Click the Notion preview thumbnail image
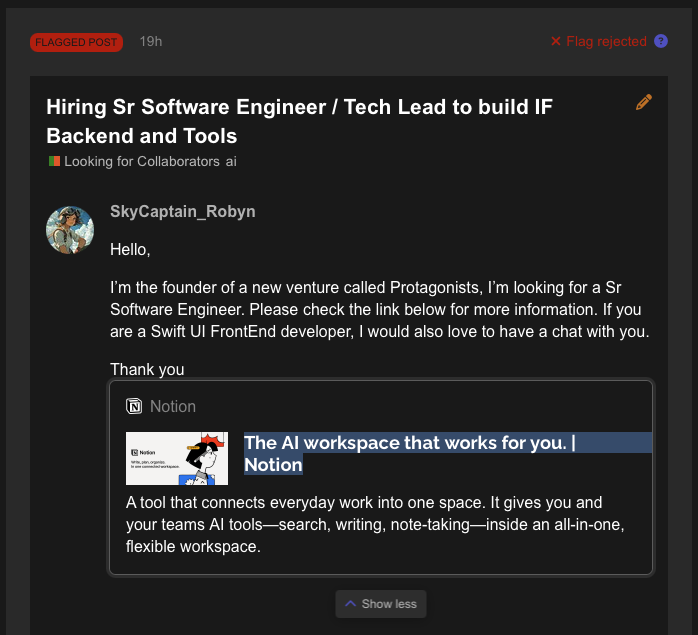This screenshot has height=635, width=698. [x=177, y=458]
